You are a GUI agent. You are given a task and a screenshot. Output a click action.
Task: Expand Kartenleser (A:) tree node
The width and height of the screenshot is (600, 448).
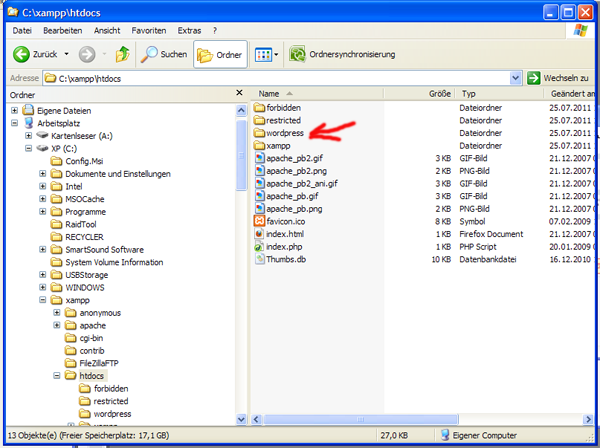(28, 136)
